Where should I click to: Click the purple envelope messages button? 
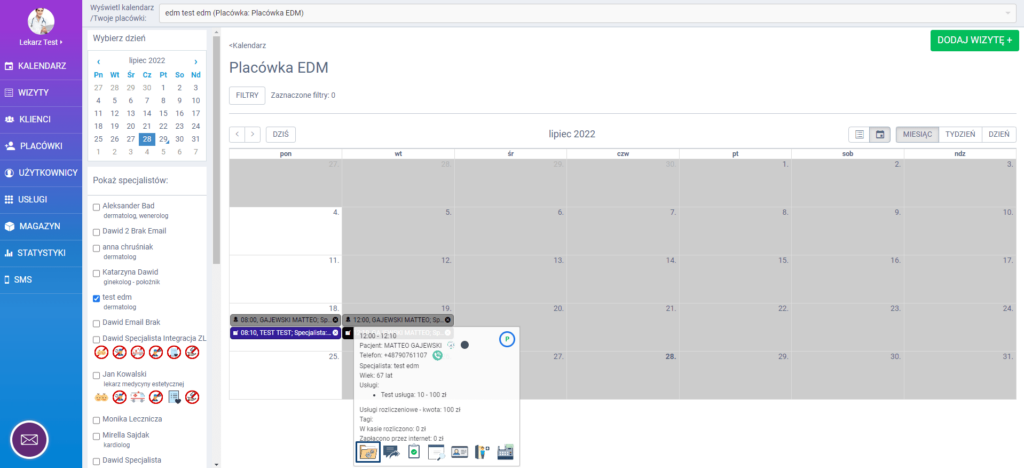(x=30, y=438)
